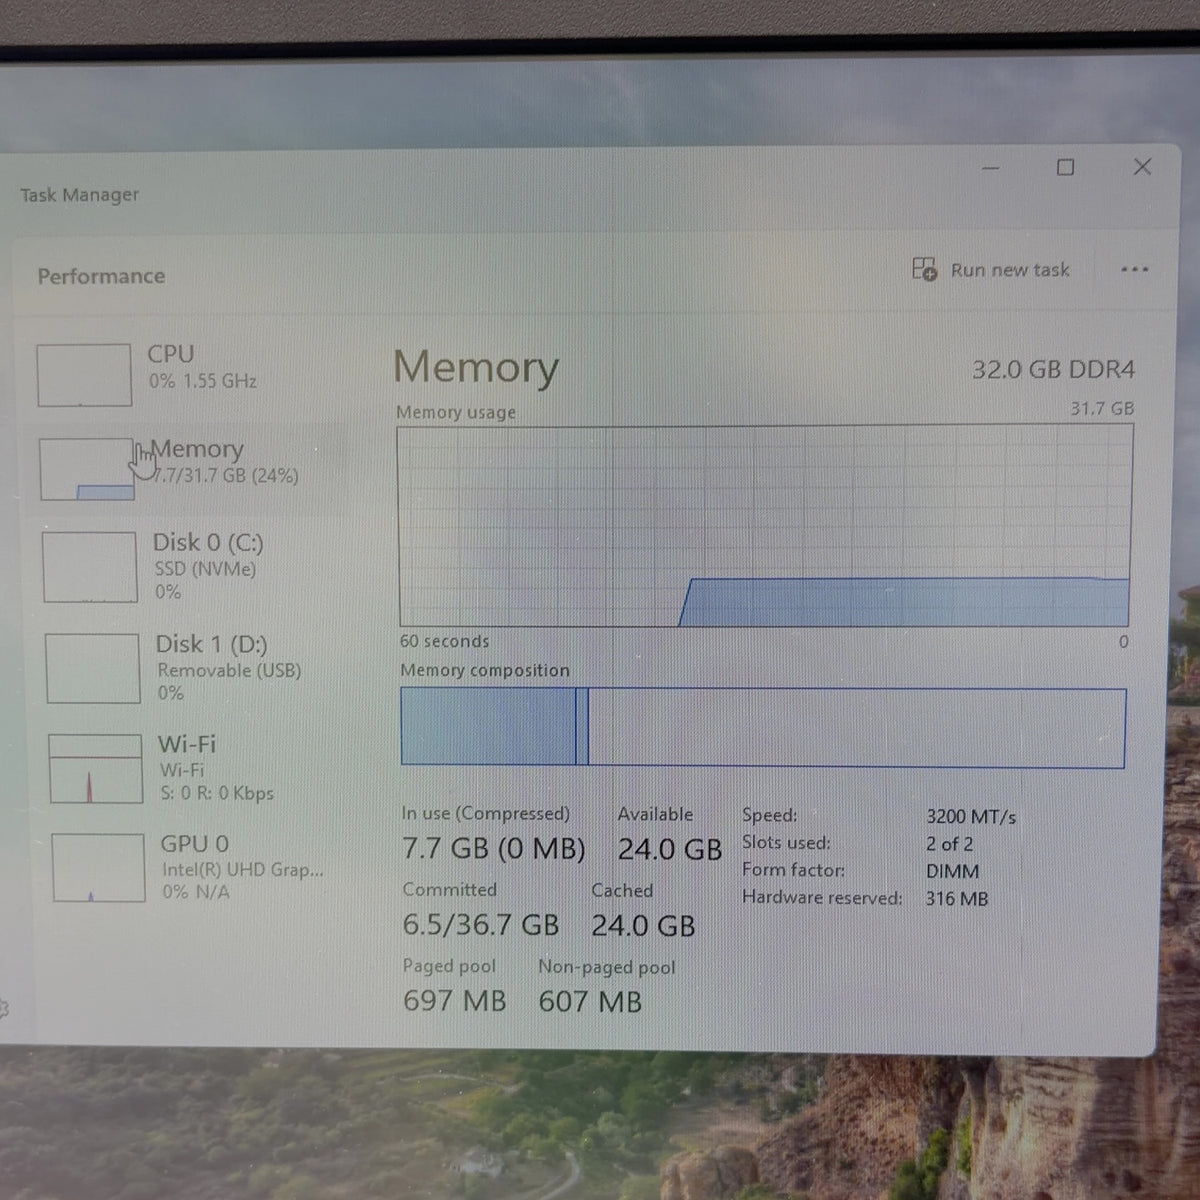Select the Wi-Fi activity graph thumbnail

coord(95,769)
